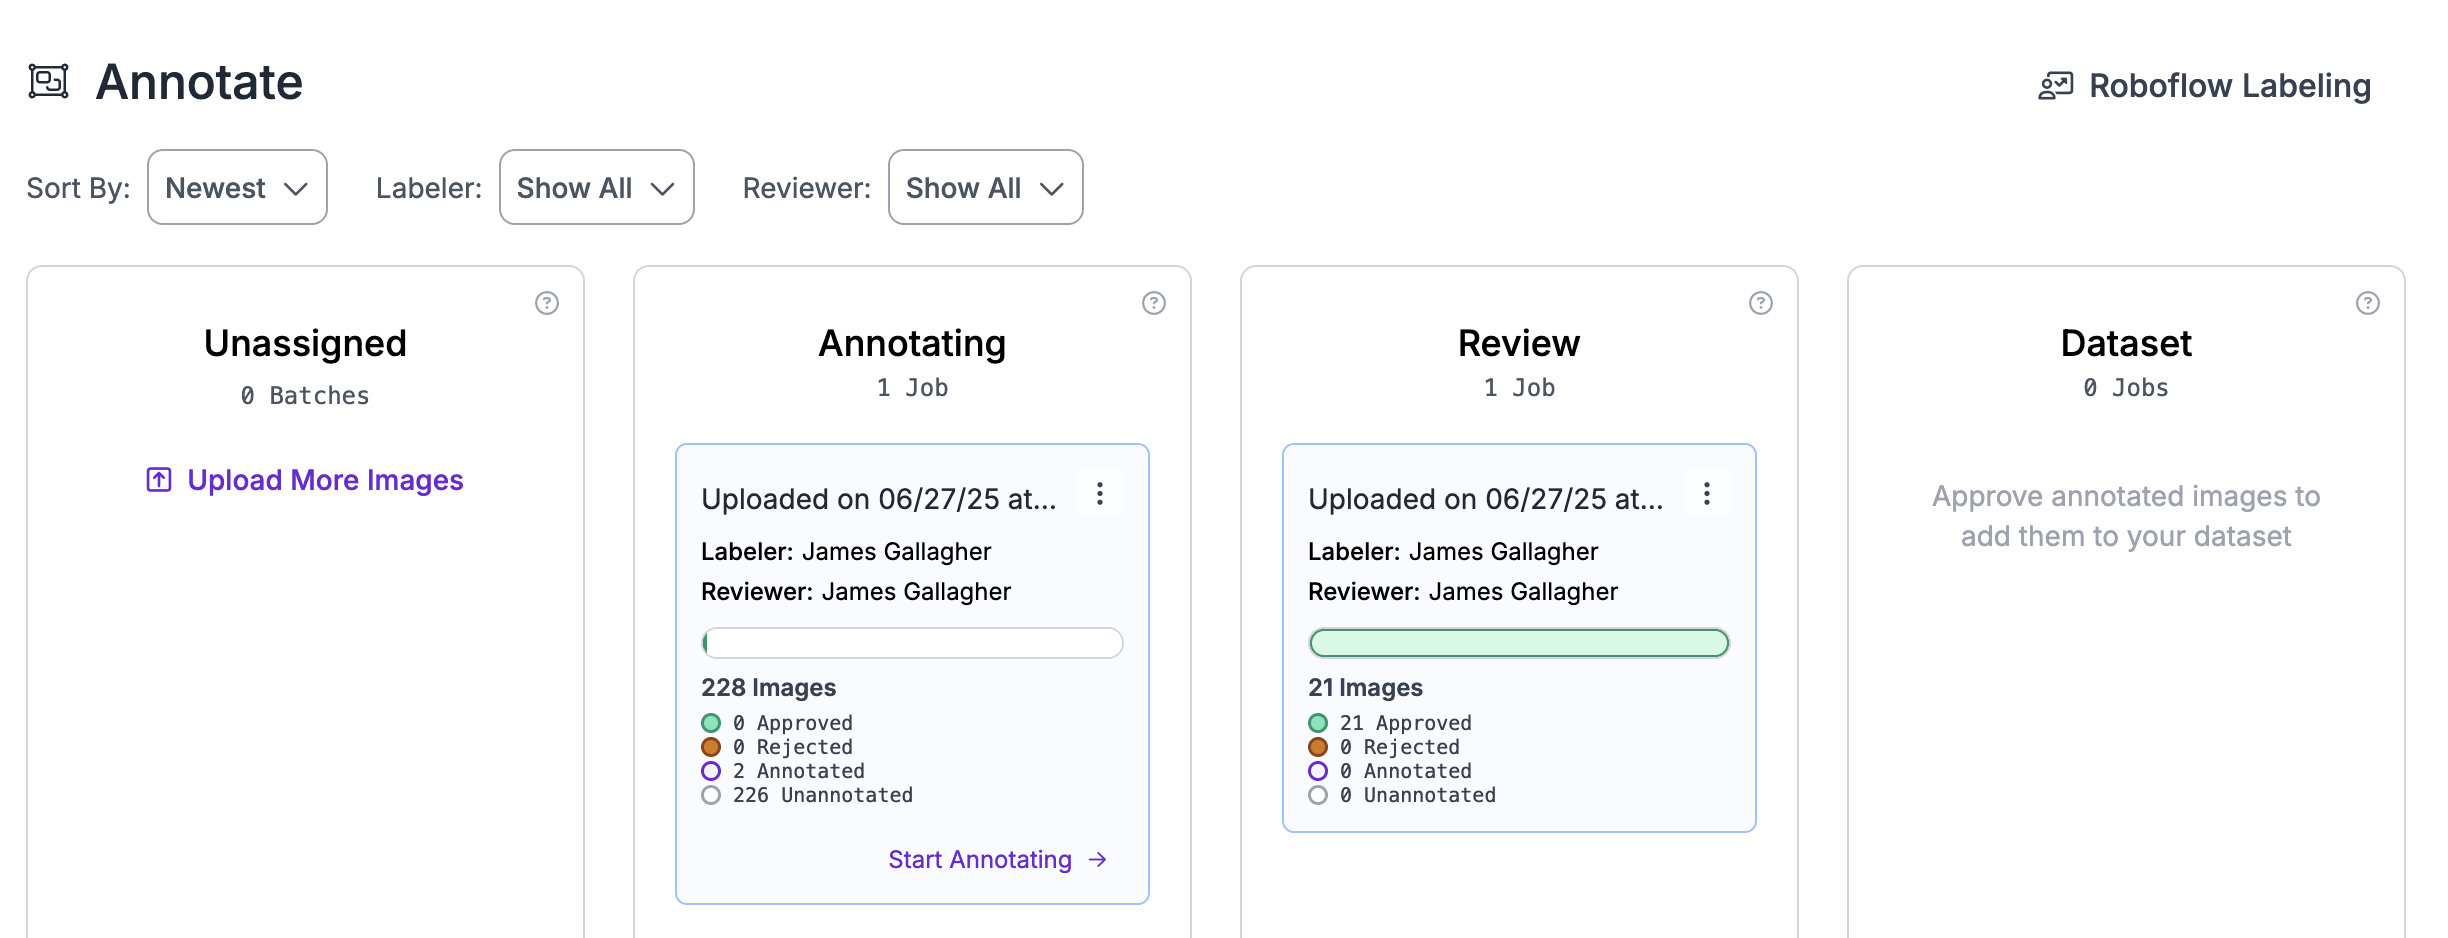Open help icon in Dataset column
Image resolution: width=2448 pixels, height=938 pixels.
pos(2367,303)
